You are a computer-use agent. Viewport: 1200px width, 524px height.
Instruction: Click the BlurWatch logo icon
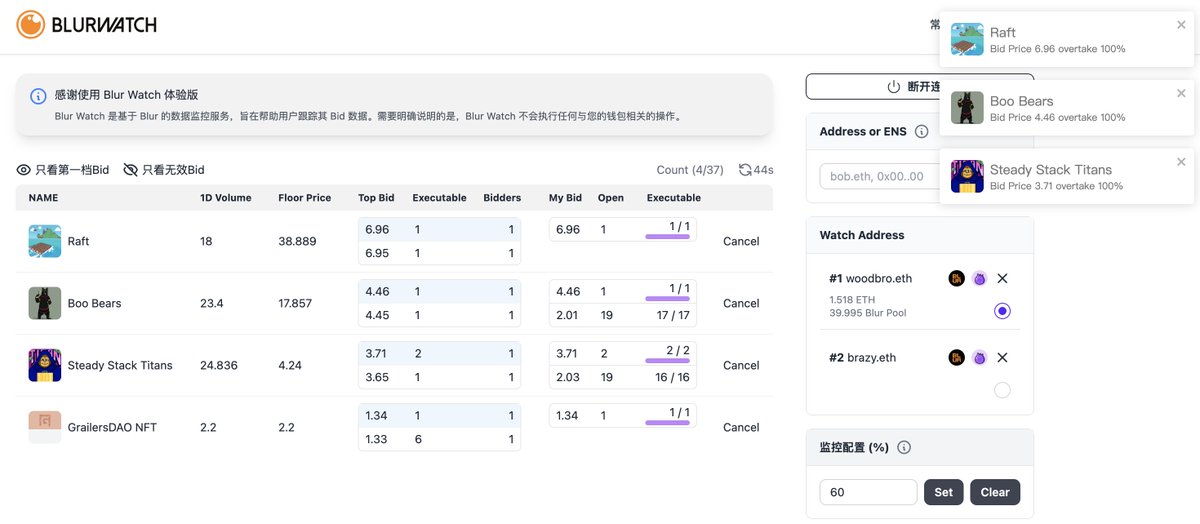[x=31, y=24]
